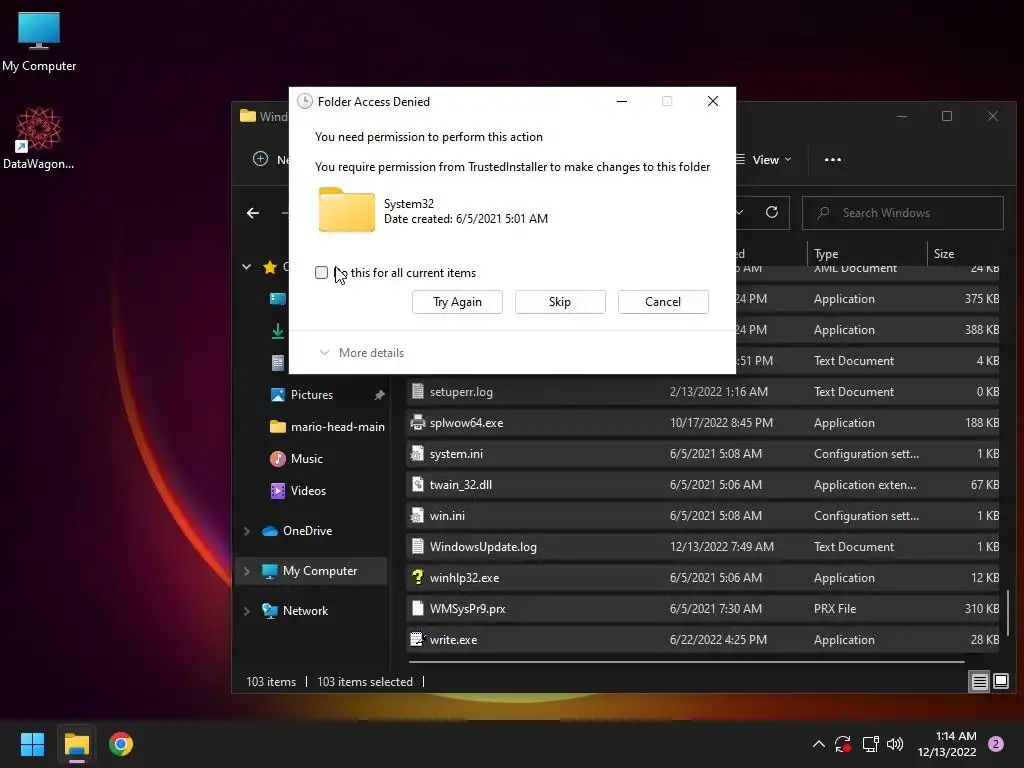
Task: Click the System32 folder icon in dialog
Action: 347,210
